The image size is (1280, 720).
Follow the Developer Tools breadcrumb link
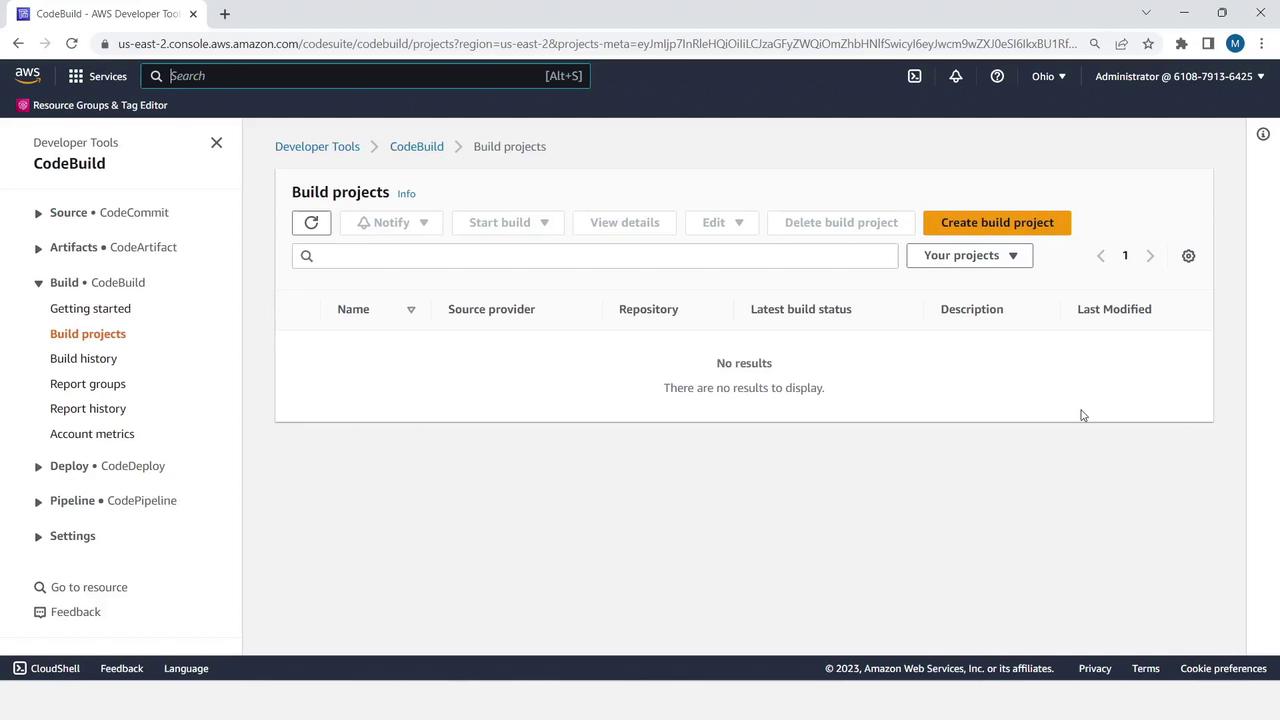pos(317,147)
